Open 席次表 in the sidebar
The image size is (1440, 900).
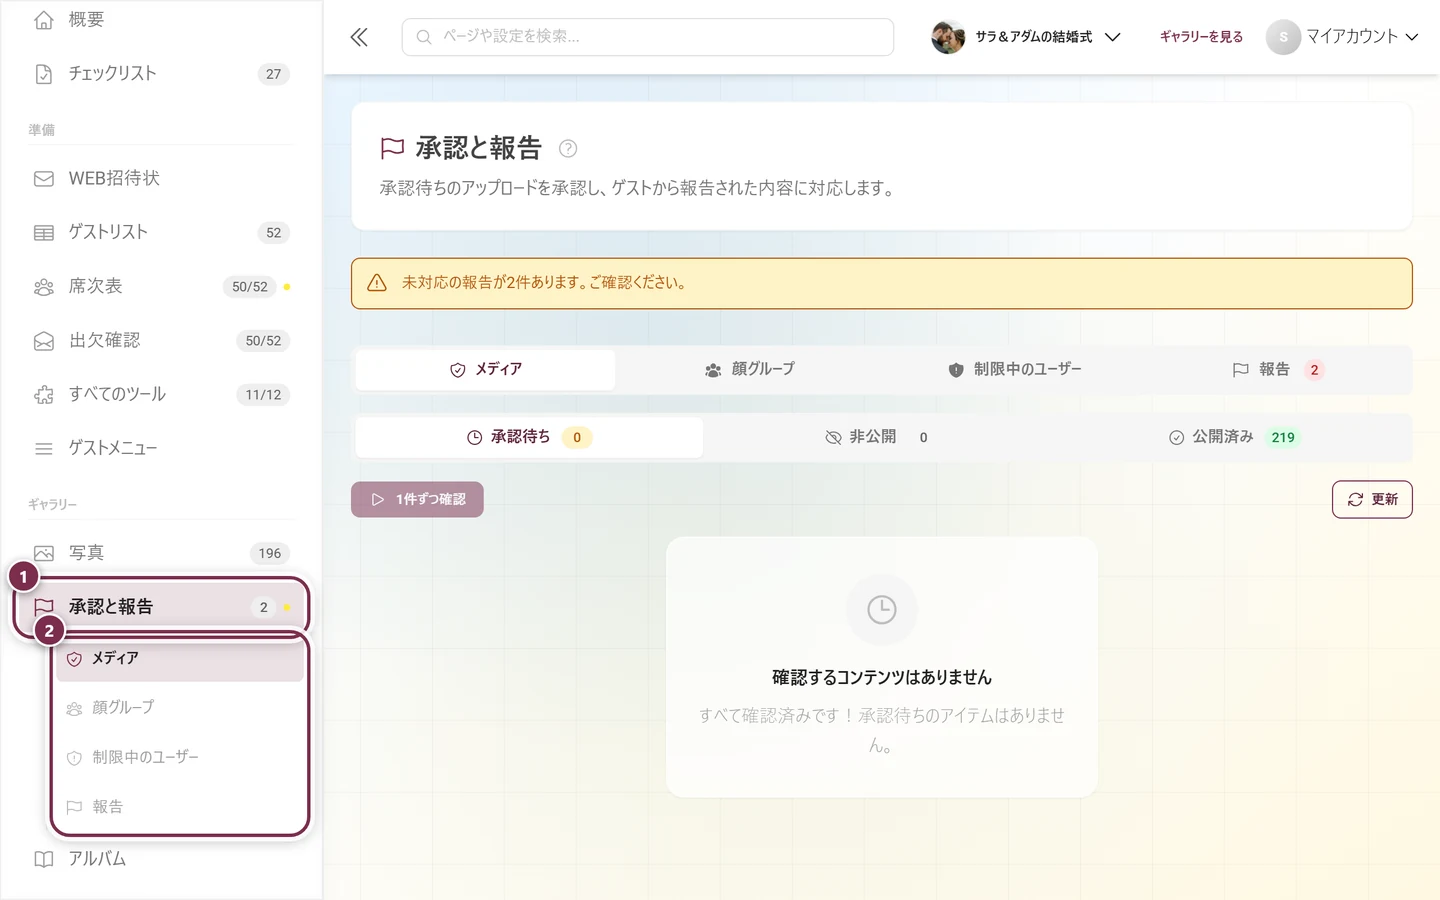(162, 287)
